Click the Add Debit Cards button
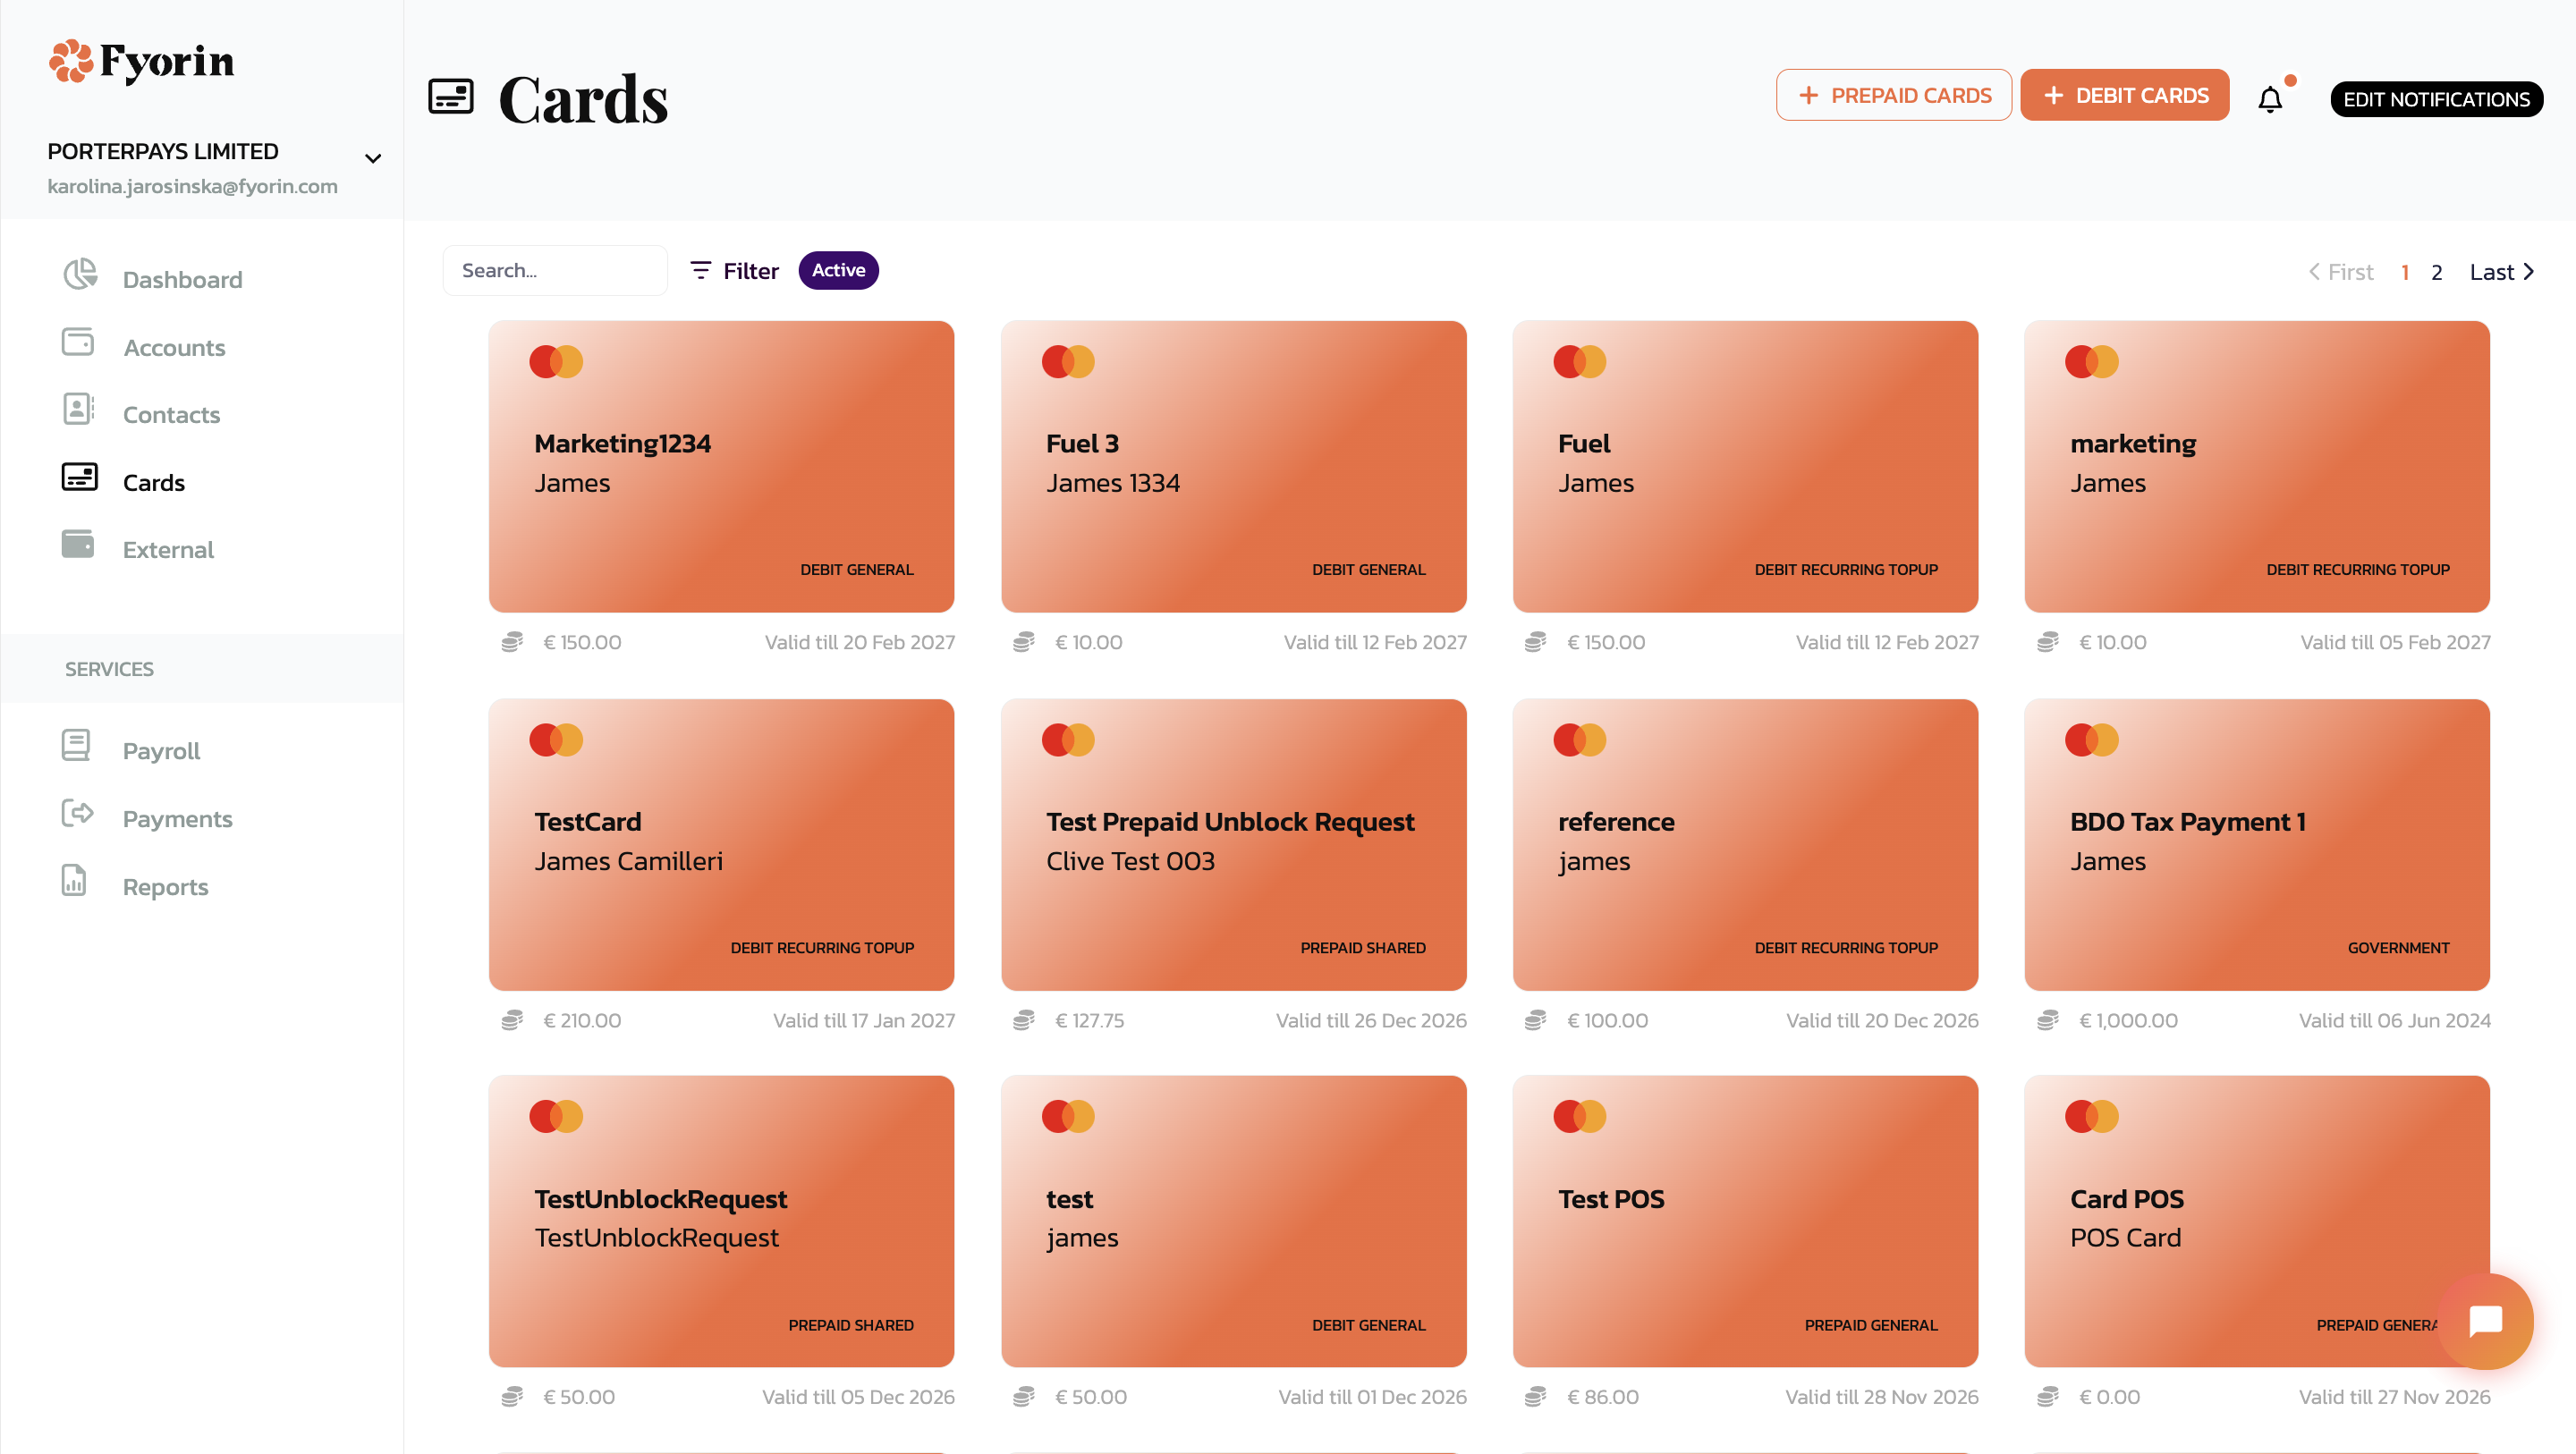 (2125, 94)
